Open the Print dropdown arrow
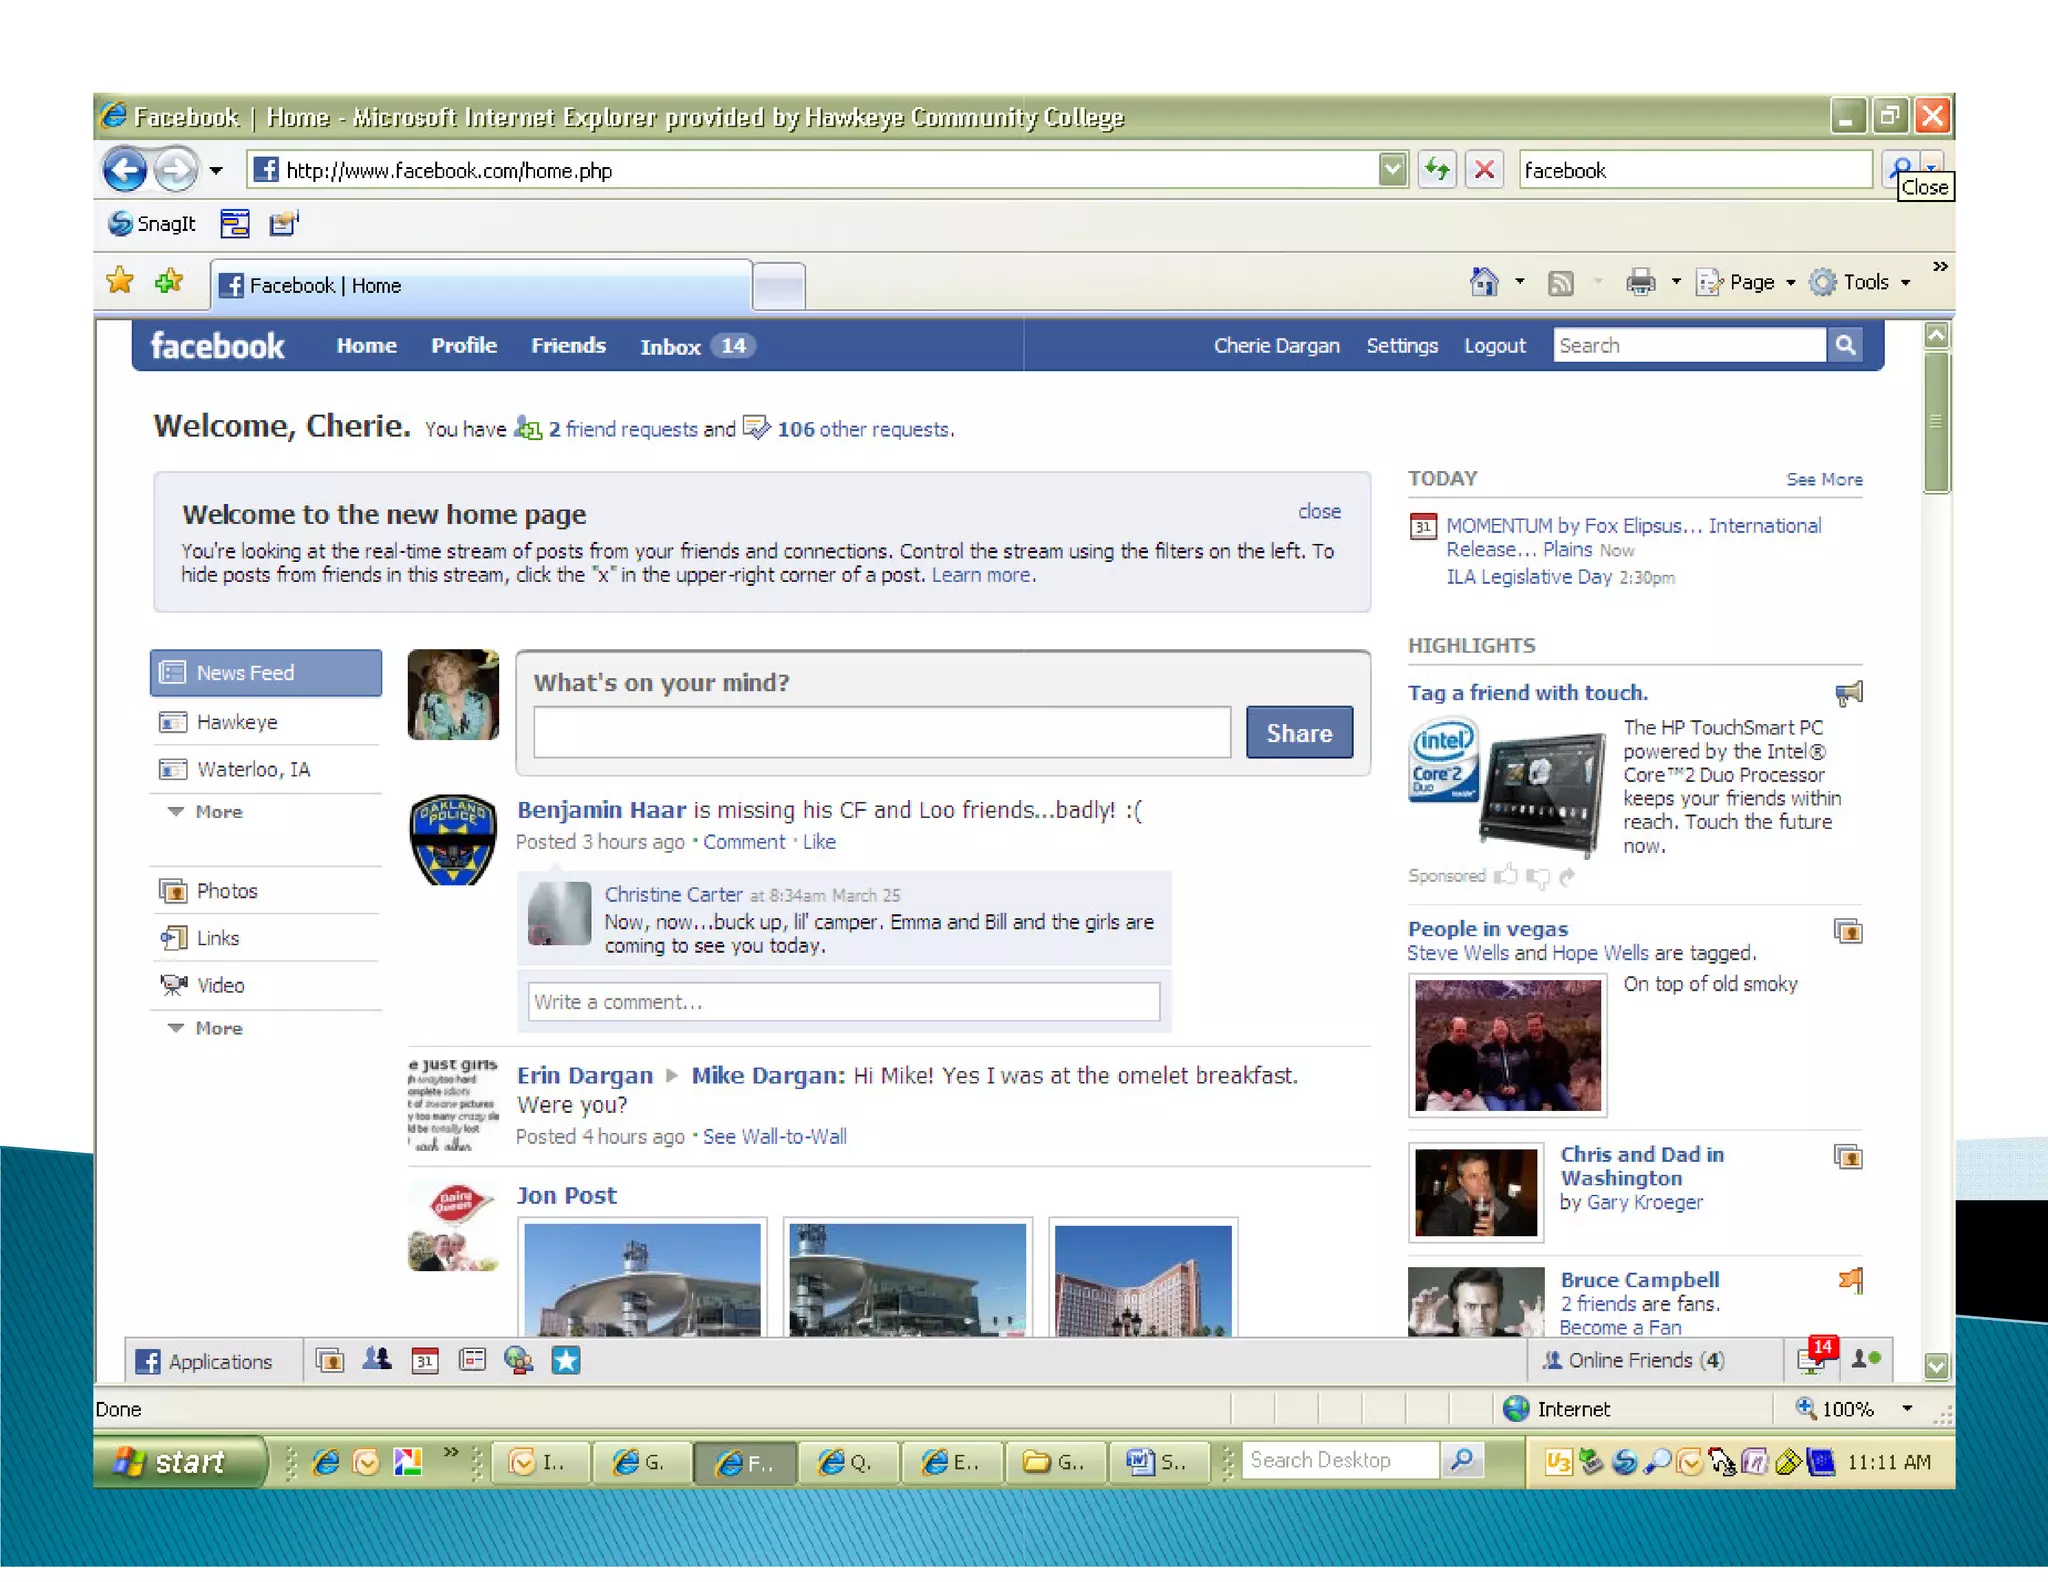The image size is (2048, 1582). [x=1676, y=282]
